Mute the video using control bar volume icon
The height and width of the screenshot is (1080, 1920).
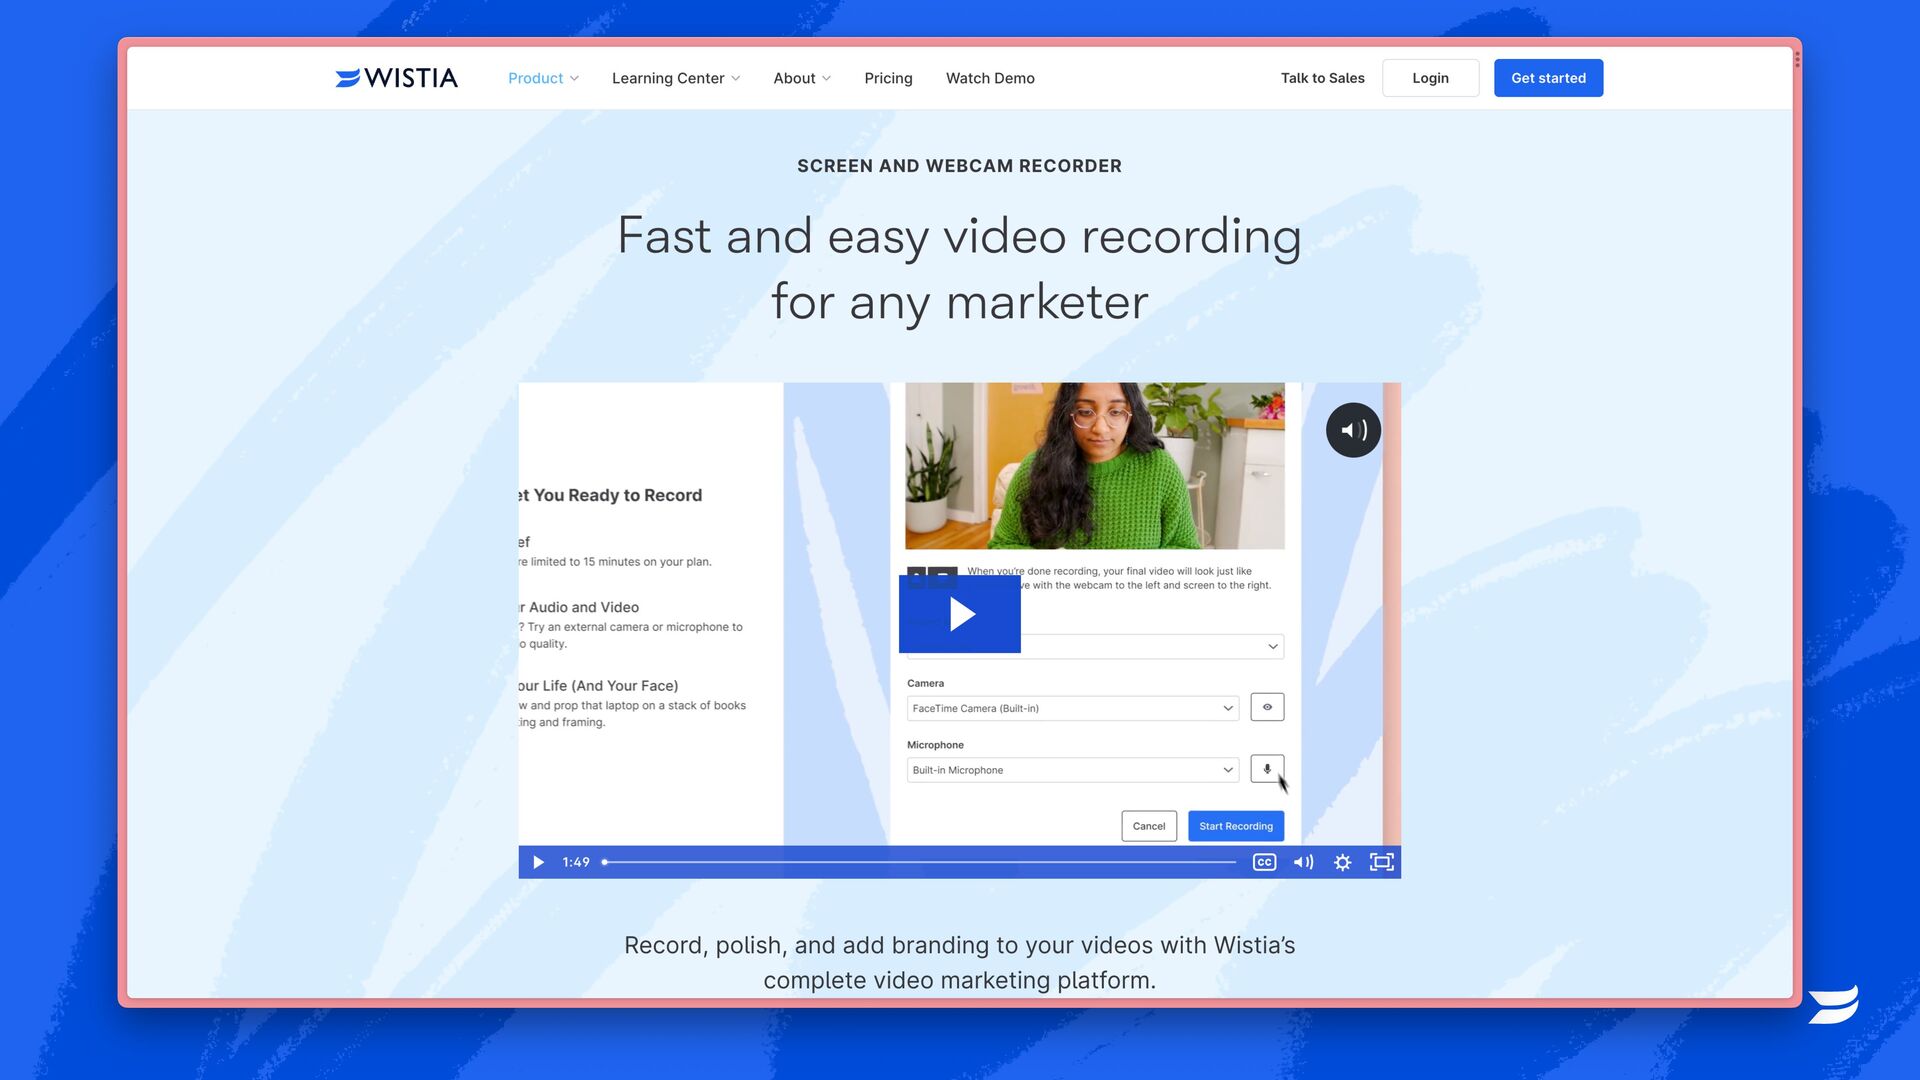pyautogui.click(x=1303, y=862)
